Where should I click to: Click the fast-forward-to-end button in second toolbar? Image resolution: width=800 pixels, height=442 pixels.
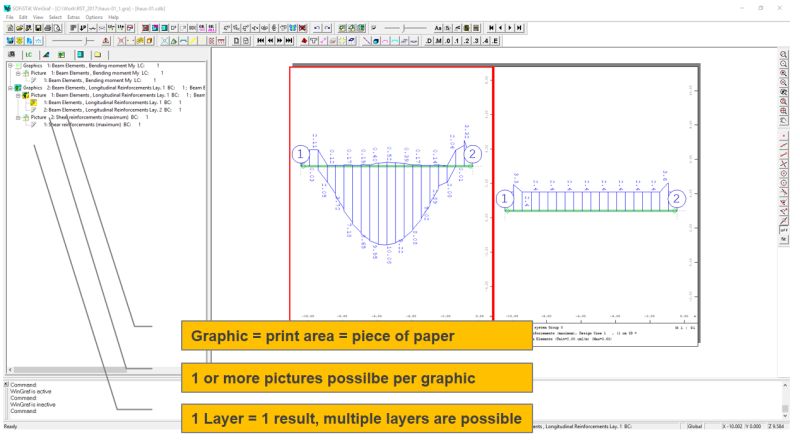(x=289, y=40)
